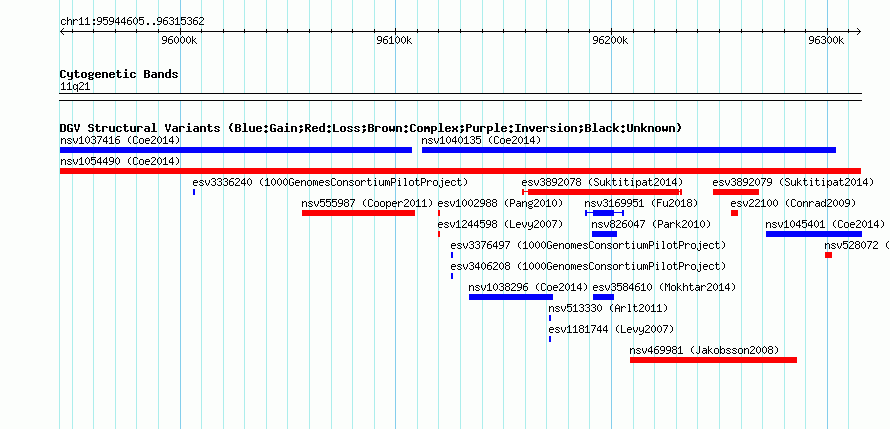Screen dimensions: 890x429
Task: Click the 96200k ruler position
Action: 611,40
